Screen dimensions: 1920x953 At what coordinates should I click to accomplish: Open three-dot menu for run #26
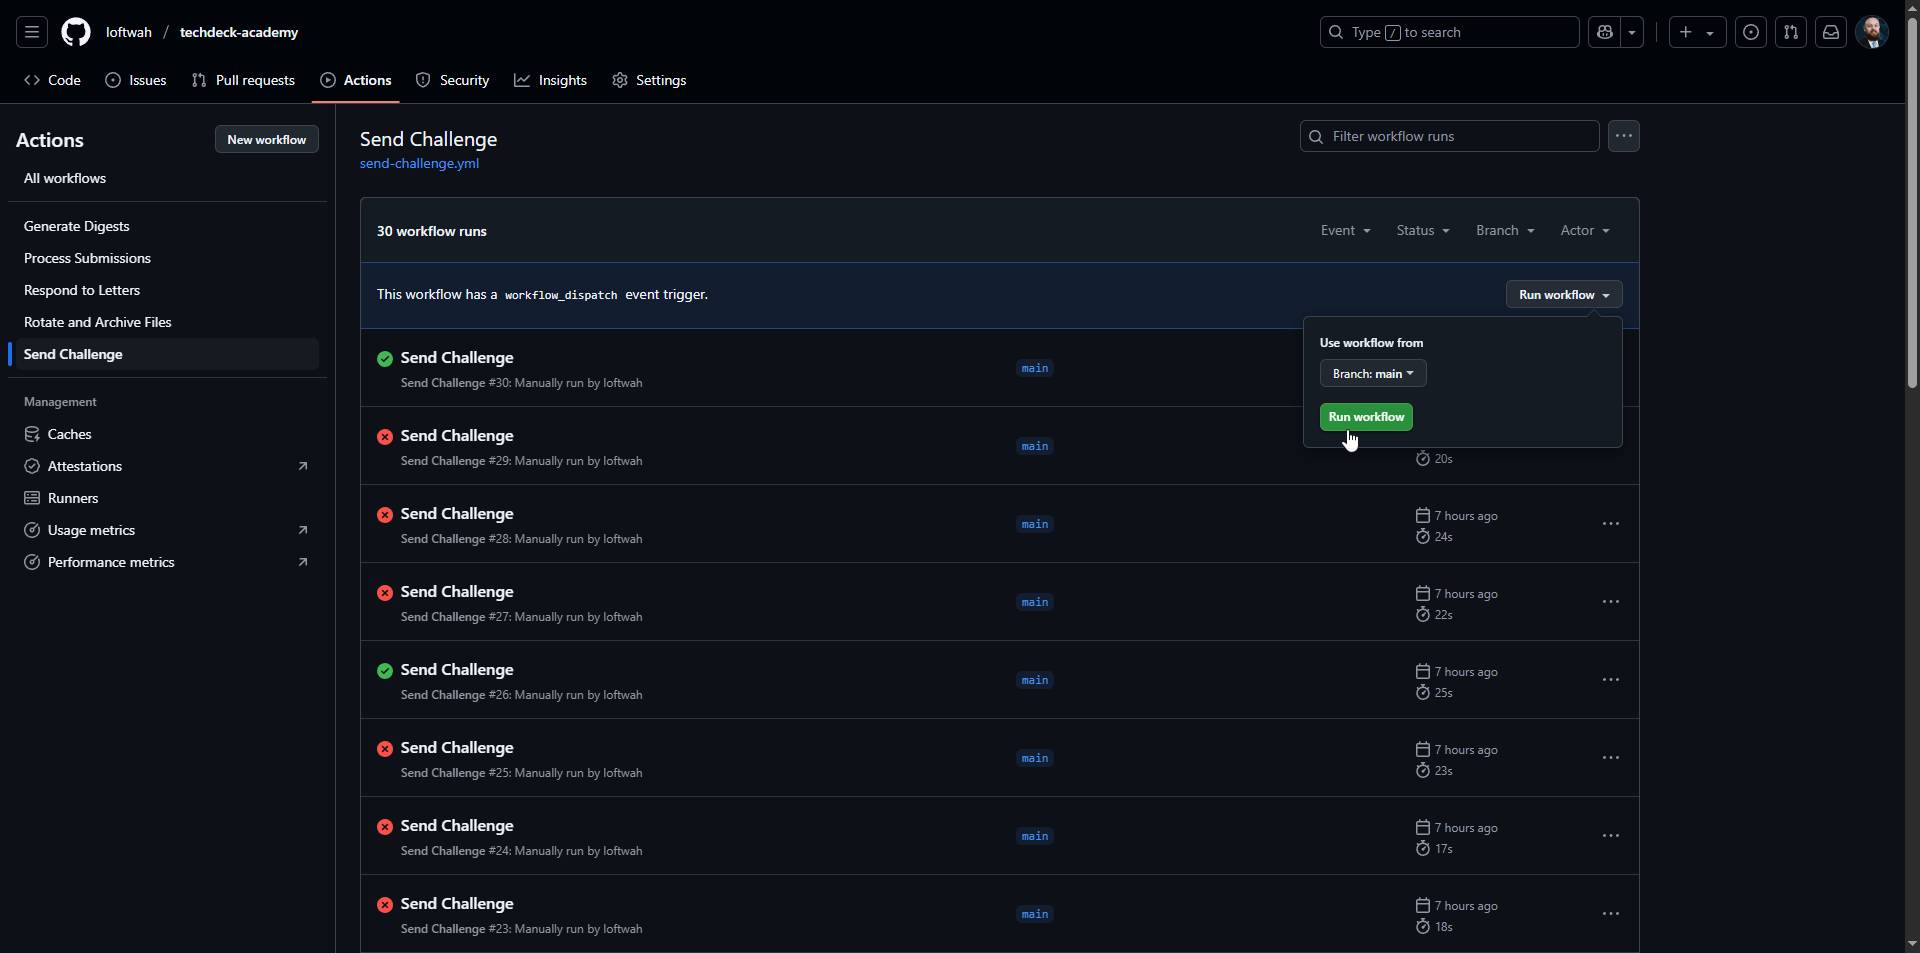[x=1611, y=680]
